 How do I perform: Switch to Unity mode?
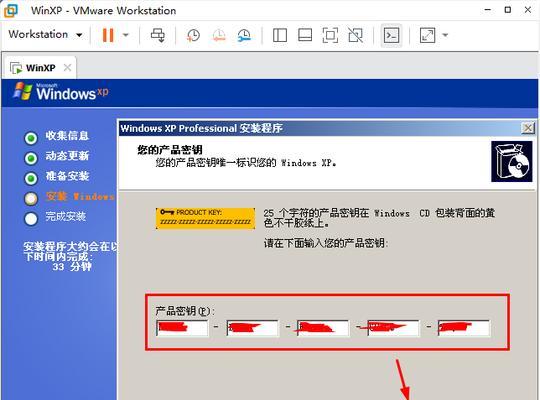355,35
